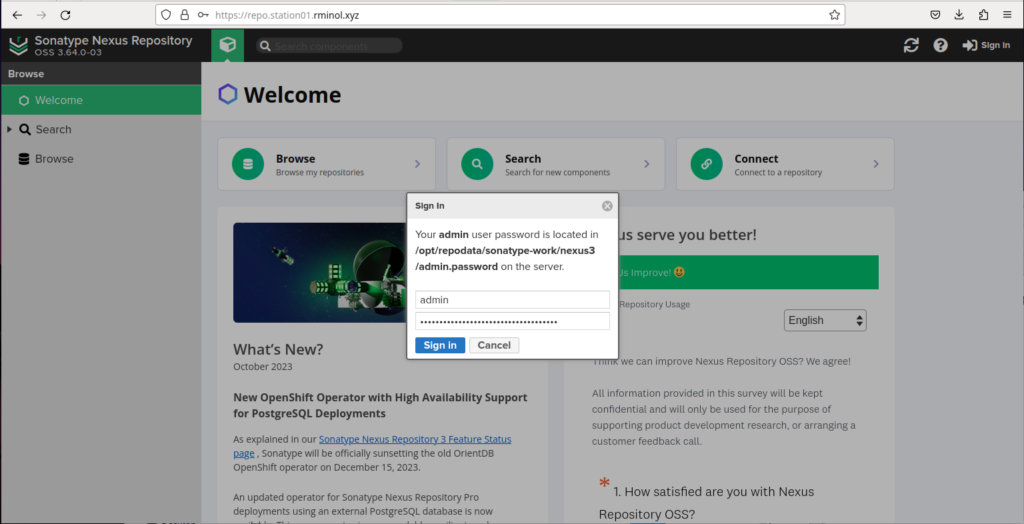Click the magnifier icon in the Search components box
Screen dimensions: 1024x524
click(x=264, y=46)
